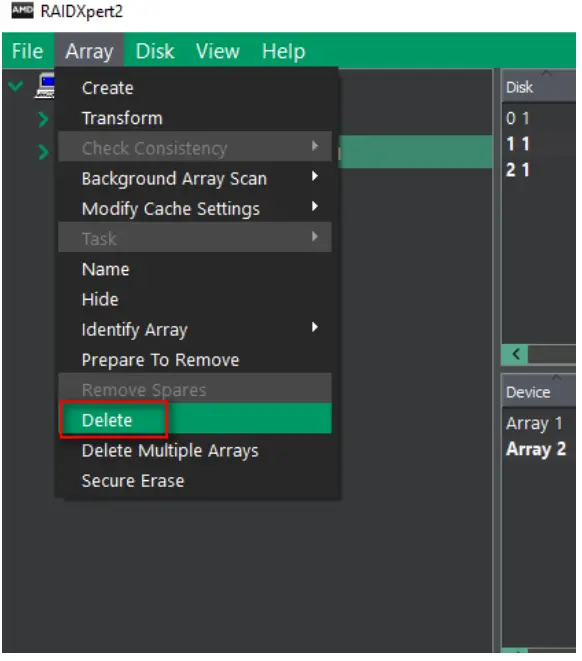The width and height of the screenshot is (582, 661).
Task: Click the Disk column header
Action: point(539,87)
